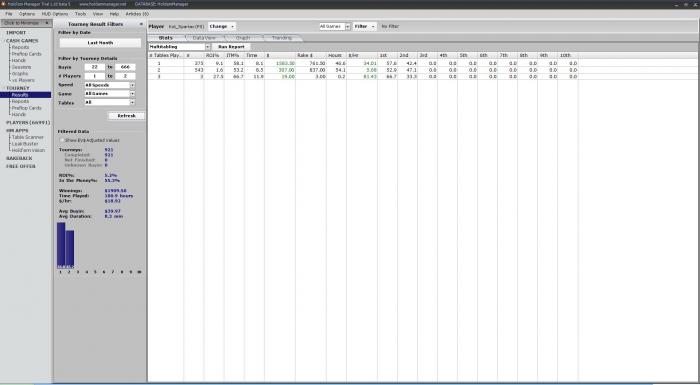Open the HUD Options menu
This screenshot has width=700, height=385.
tap(55, 14)
